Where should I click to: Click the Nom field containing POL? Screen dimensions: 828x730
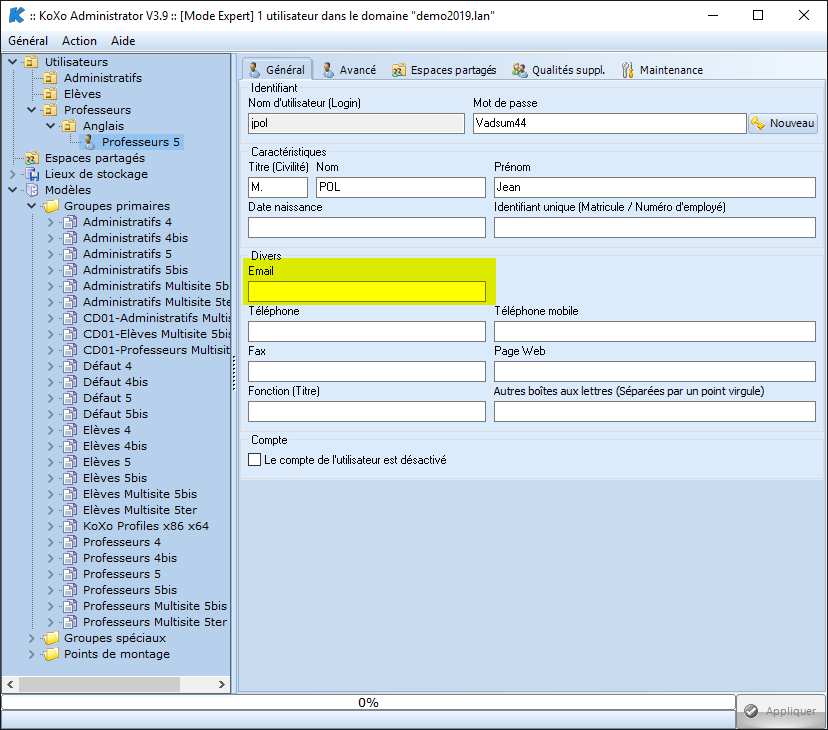point(401,187)
